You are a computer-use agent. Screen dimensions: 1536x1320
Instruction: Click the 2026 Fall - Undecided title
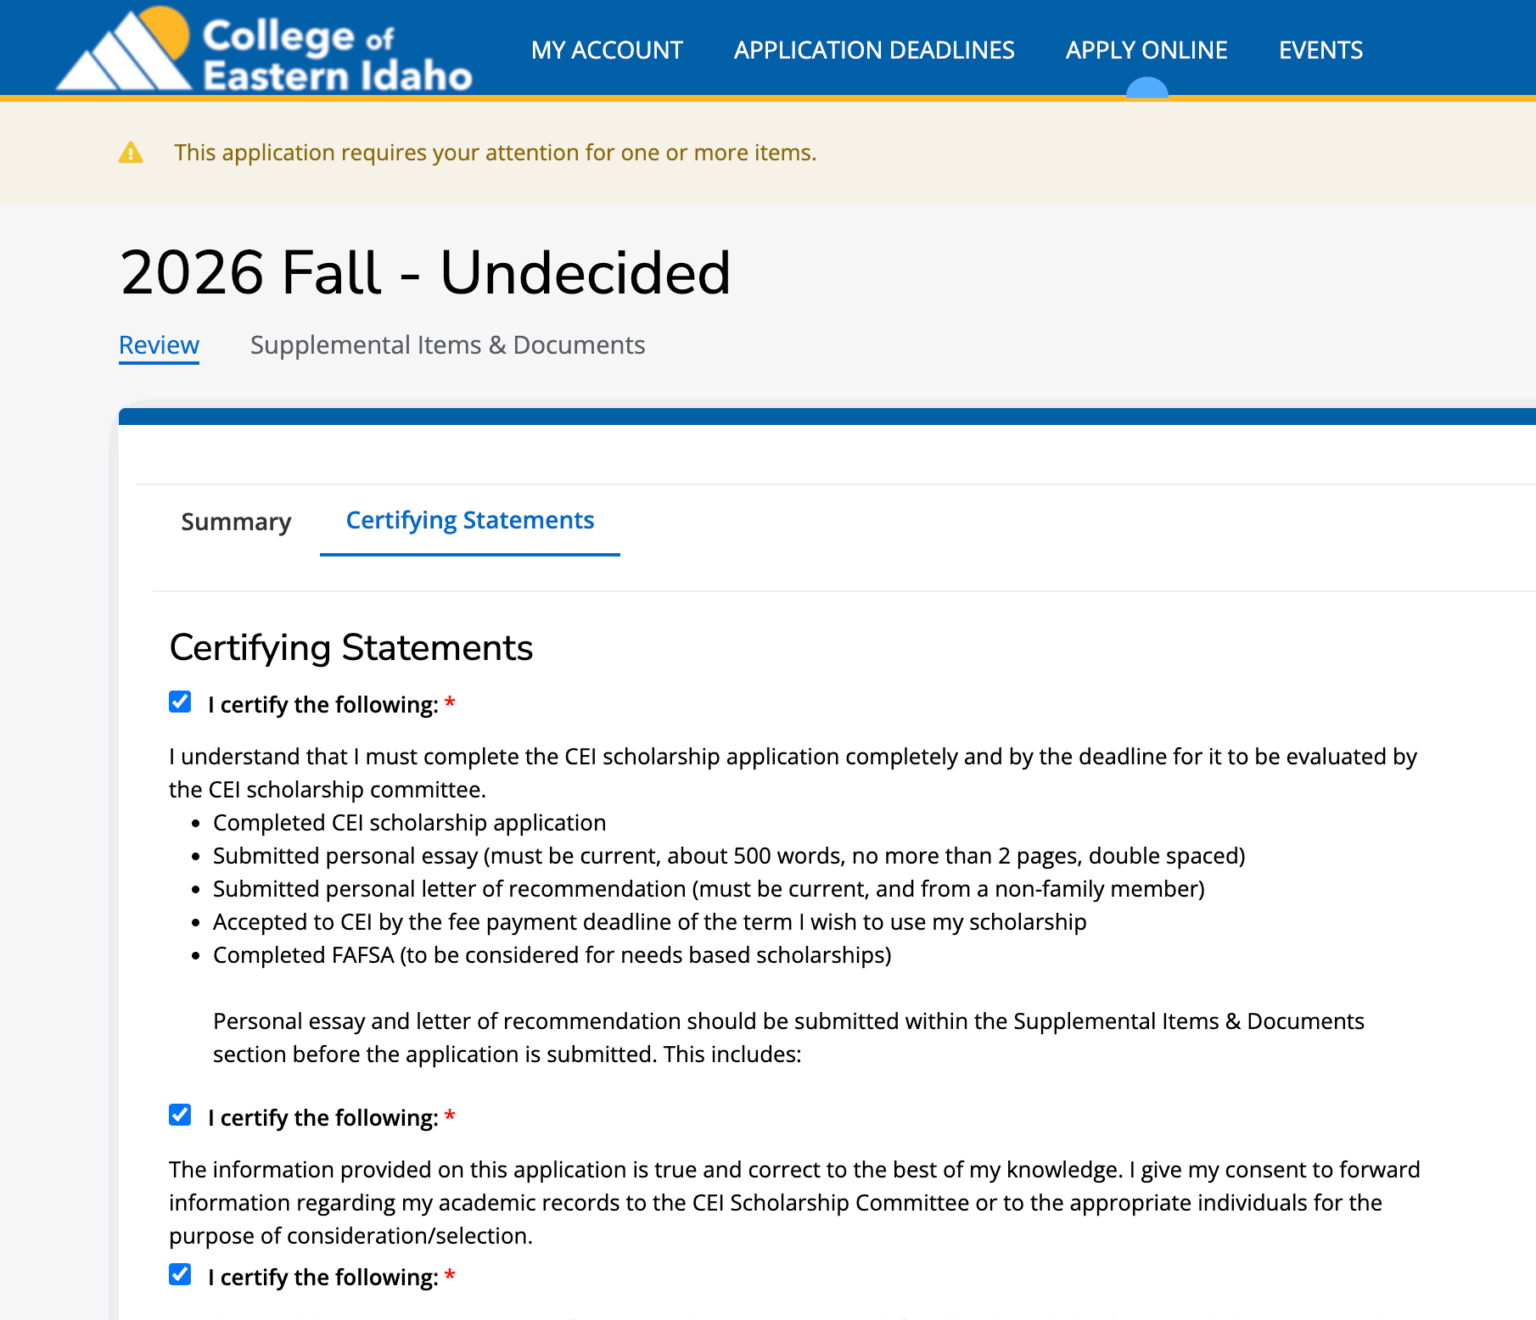coord(424,271)
